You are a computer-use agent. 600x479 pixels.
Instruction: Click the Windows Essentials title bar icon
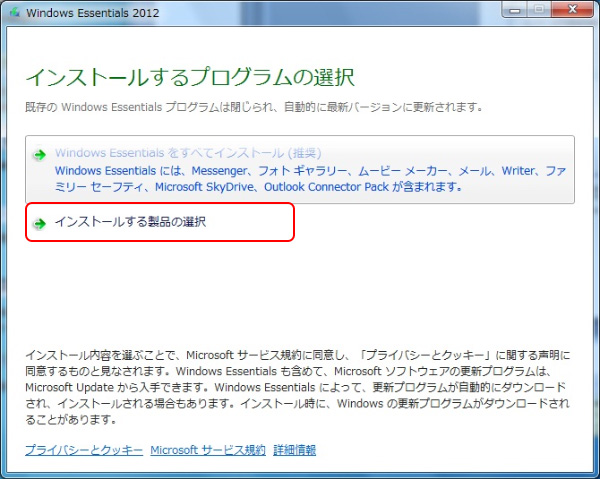point(15,12)
